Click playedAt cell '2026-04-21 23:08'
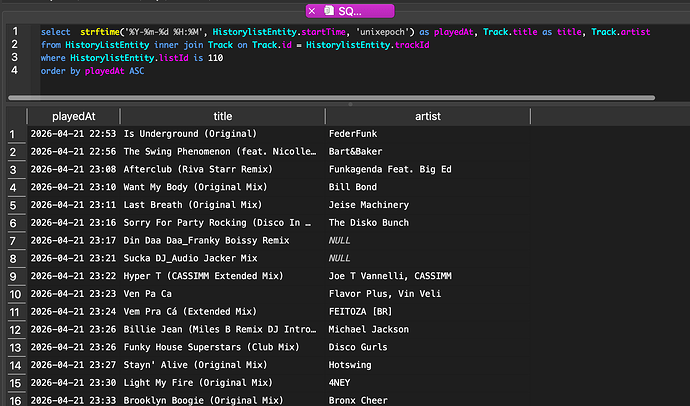Image resolution: width=690 pixels, height=406 pixels. pyautogui.click(x=73, y=169)
